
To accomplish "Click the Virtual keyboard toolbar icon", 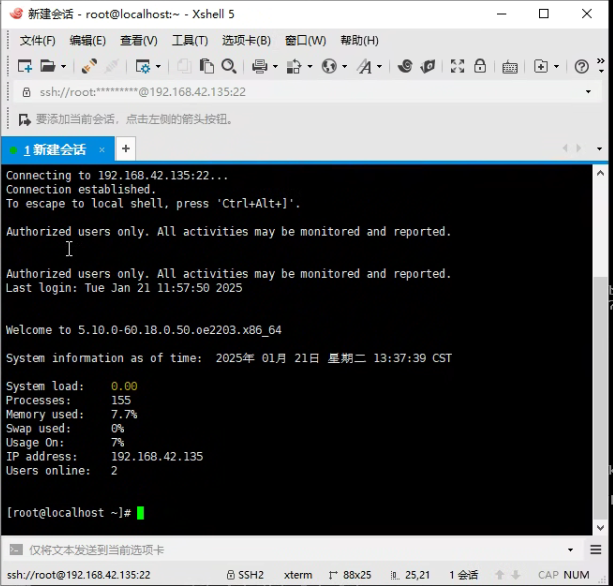I will (x=510, y=67).
